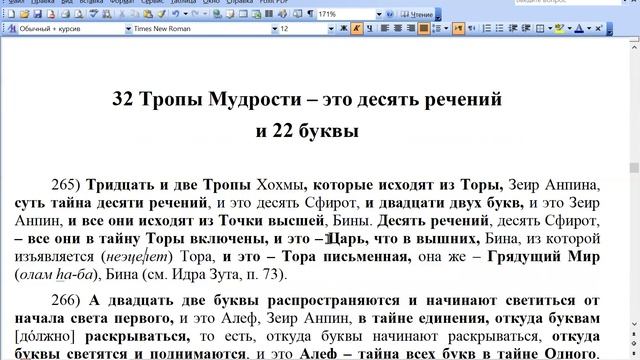Click the vertical scrollbar thumb
The image size is (640, 360).
click(634, 168)
